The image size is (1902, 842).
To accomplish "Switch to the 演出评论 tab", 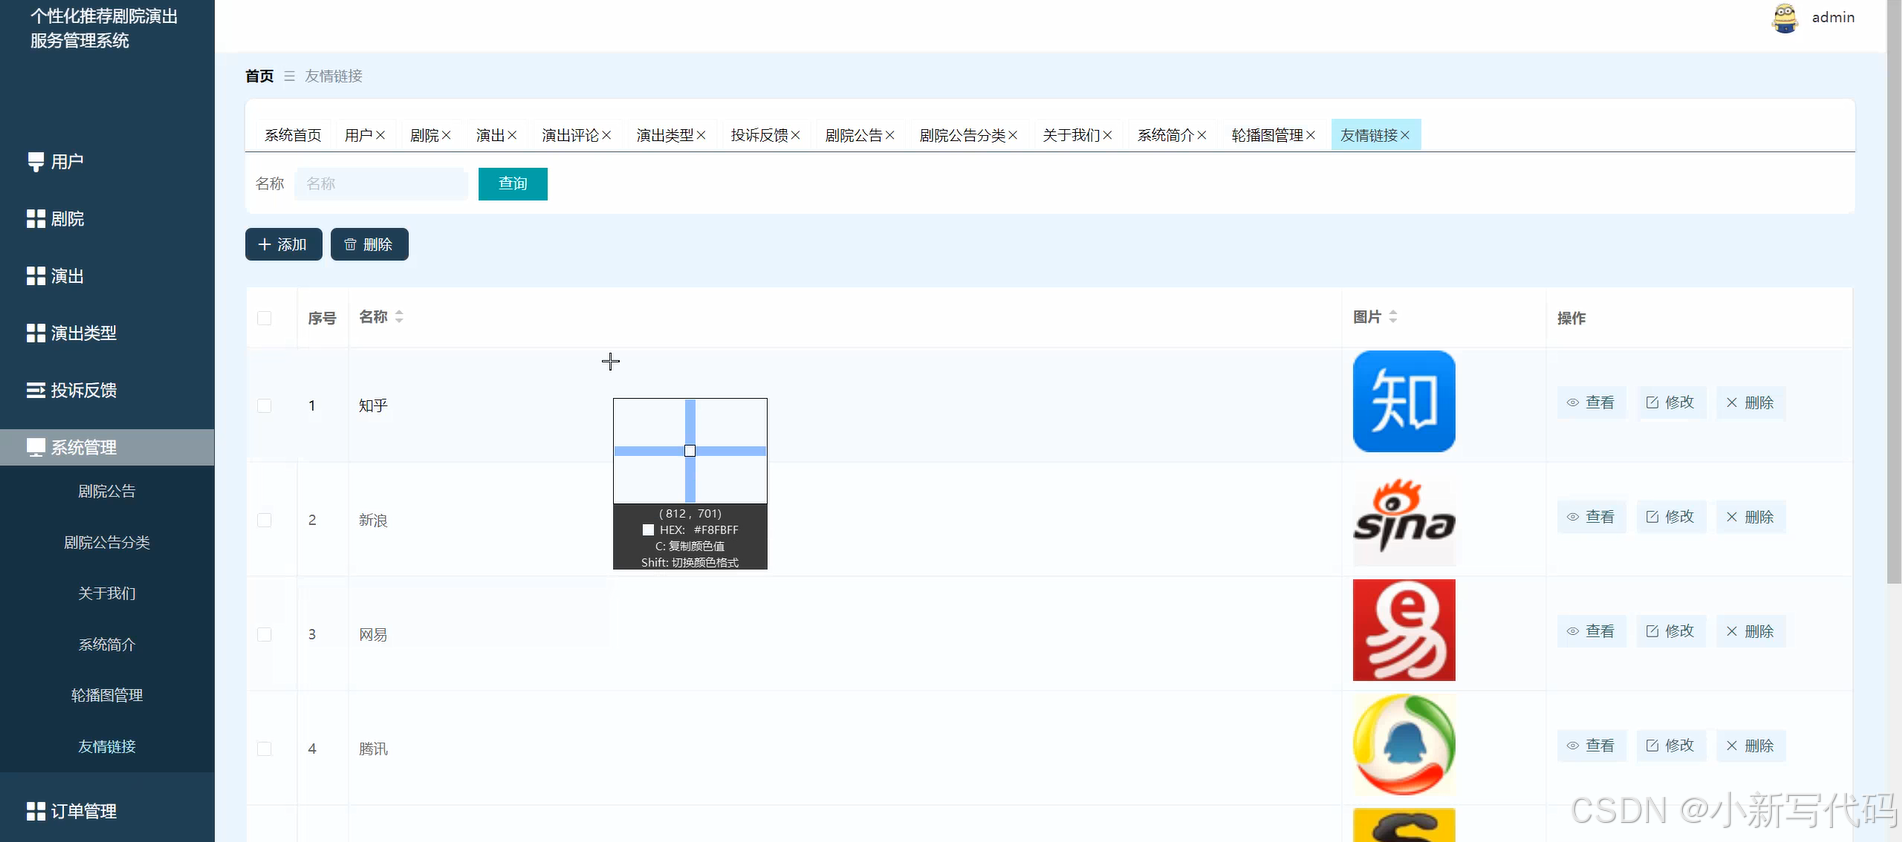I will pyautogui.click(x=570, y=135).
